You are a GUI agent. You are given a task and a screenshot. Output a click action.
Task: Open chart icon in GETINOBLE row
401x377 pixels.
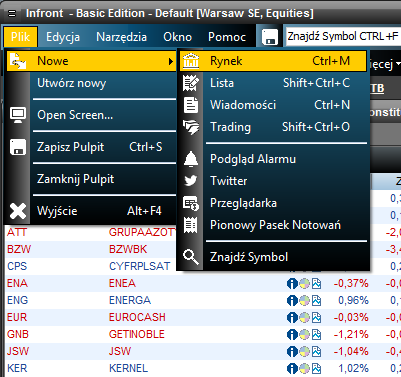tap(316, 335)
